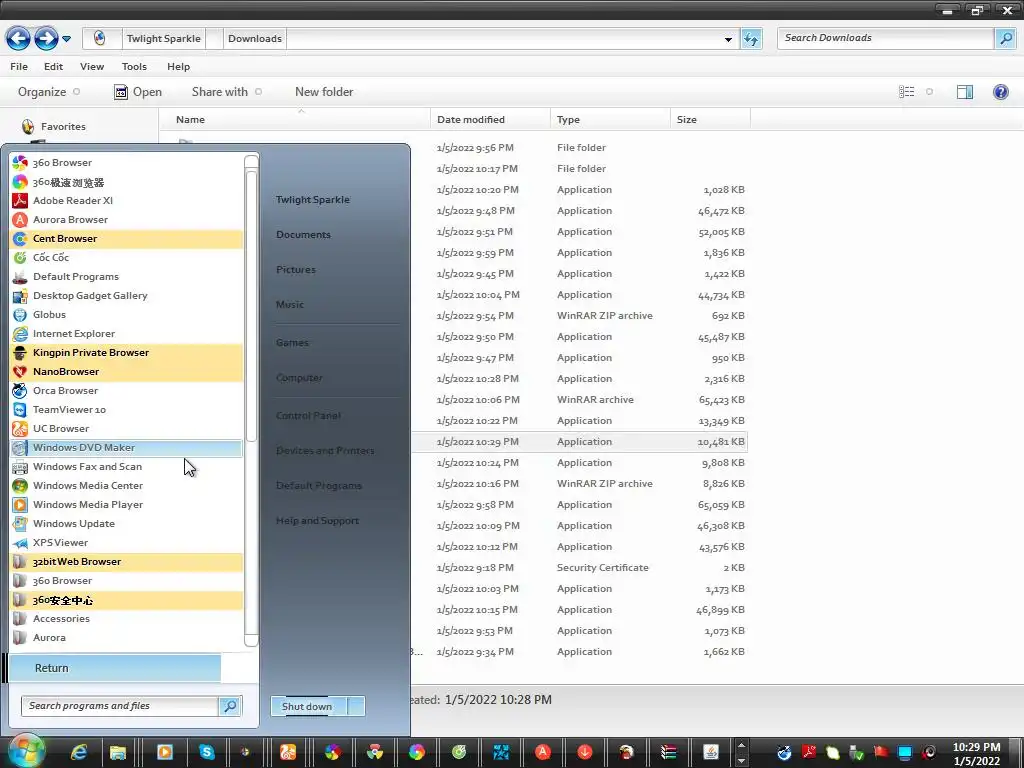Select the Security Certificate file row
The width and height of the screenshot is (1024, 768).
579,568
